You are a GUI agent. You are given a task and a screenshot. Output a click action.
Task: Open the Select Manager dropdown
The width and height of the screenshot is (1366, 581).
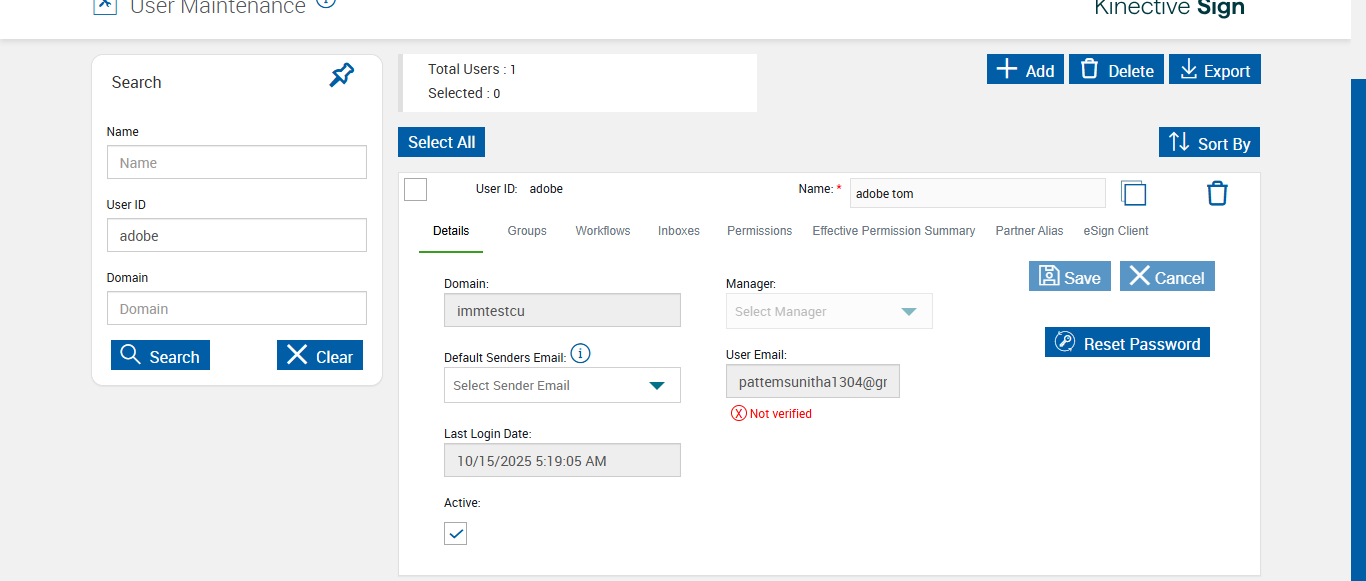pos(908,311)
